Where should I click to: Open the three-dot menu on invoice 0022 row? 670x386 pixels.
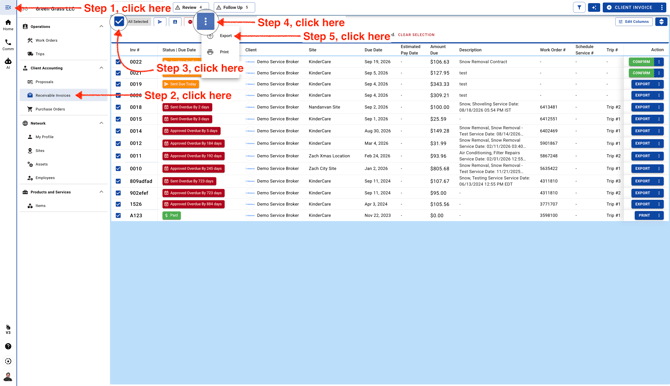659,62
